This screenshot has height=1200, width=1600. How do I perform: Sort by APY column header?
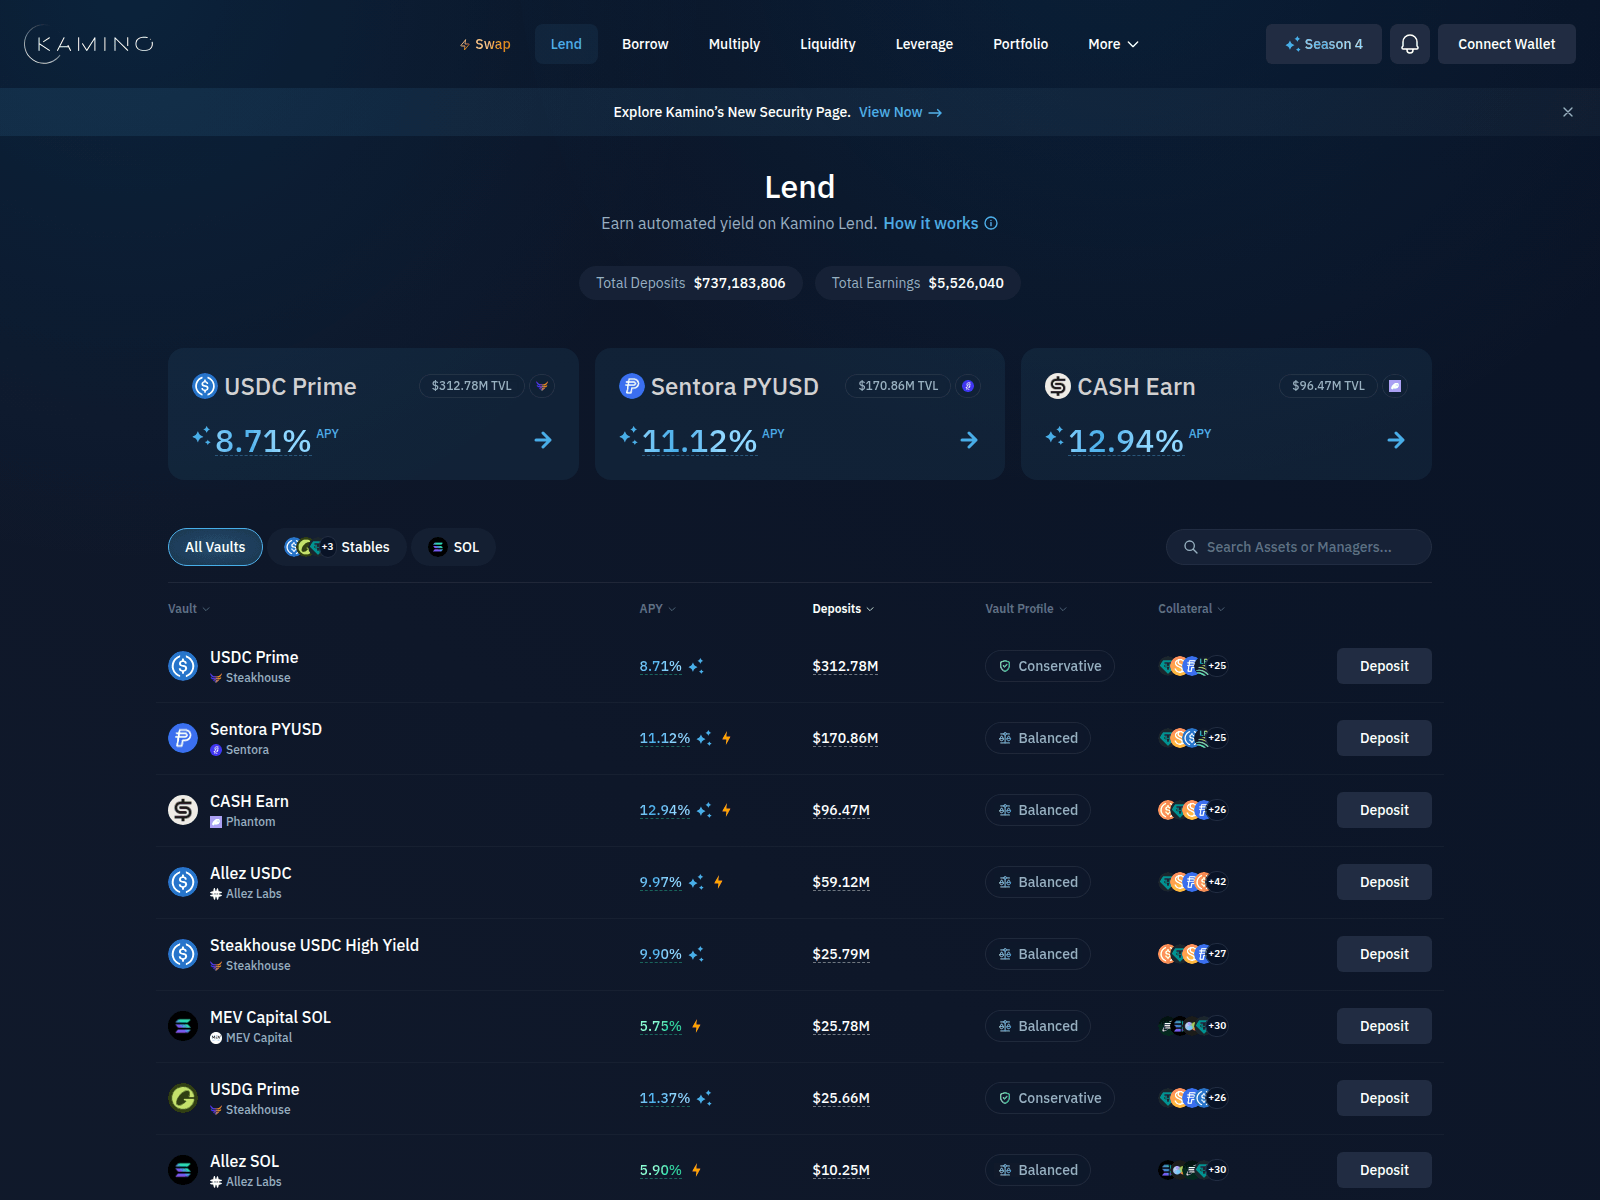tap(658, 608)
